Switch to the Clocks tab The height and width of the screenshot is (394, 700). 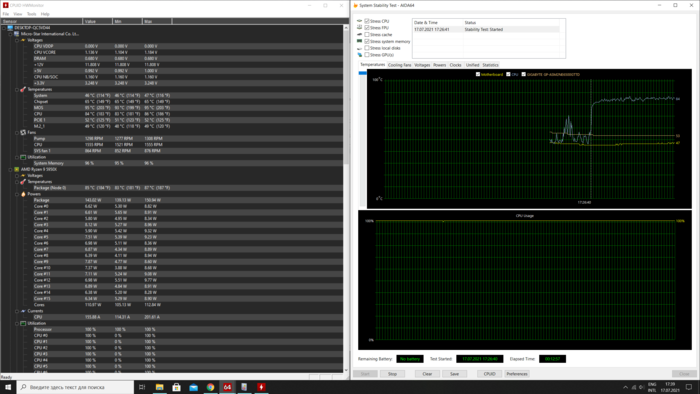[x=455, y=65]
